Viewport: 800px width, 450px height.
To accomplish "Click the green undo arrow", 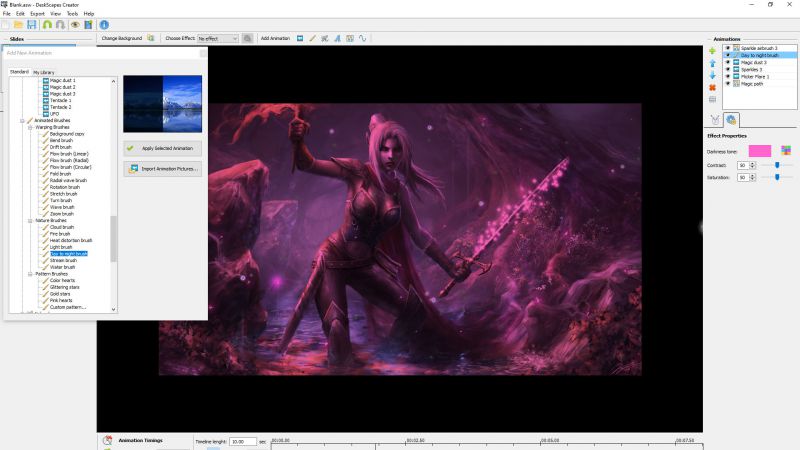I will (x=47, y=24).
